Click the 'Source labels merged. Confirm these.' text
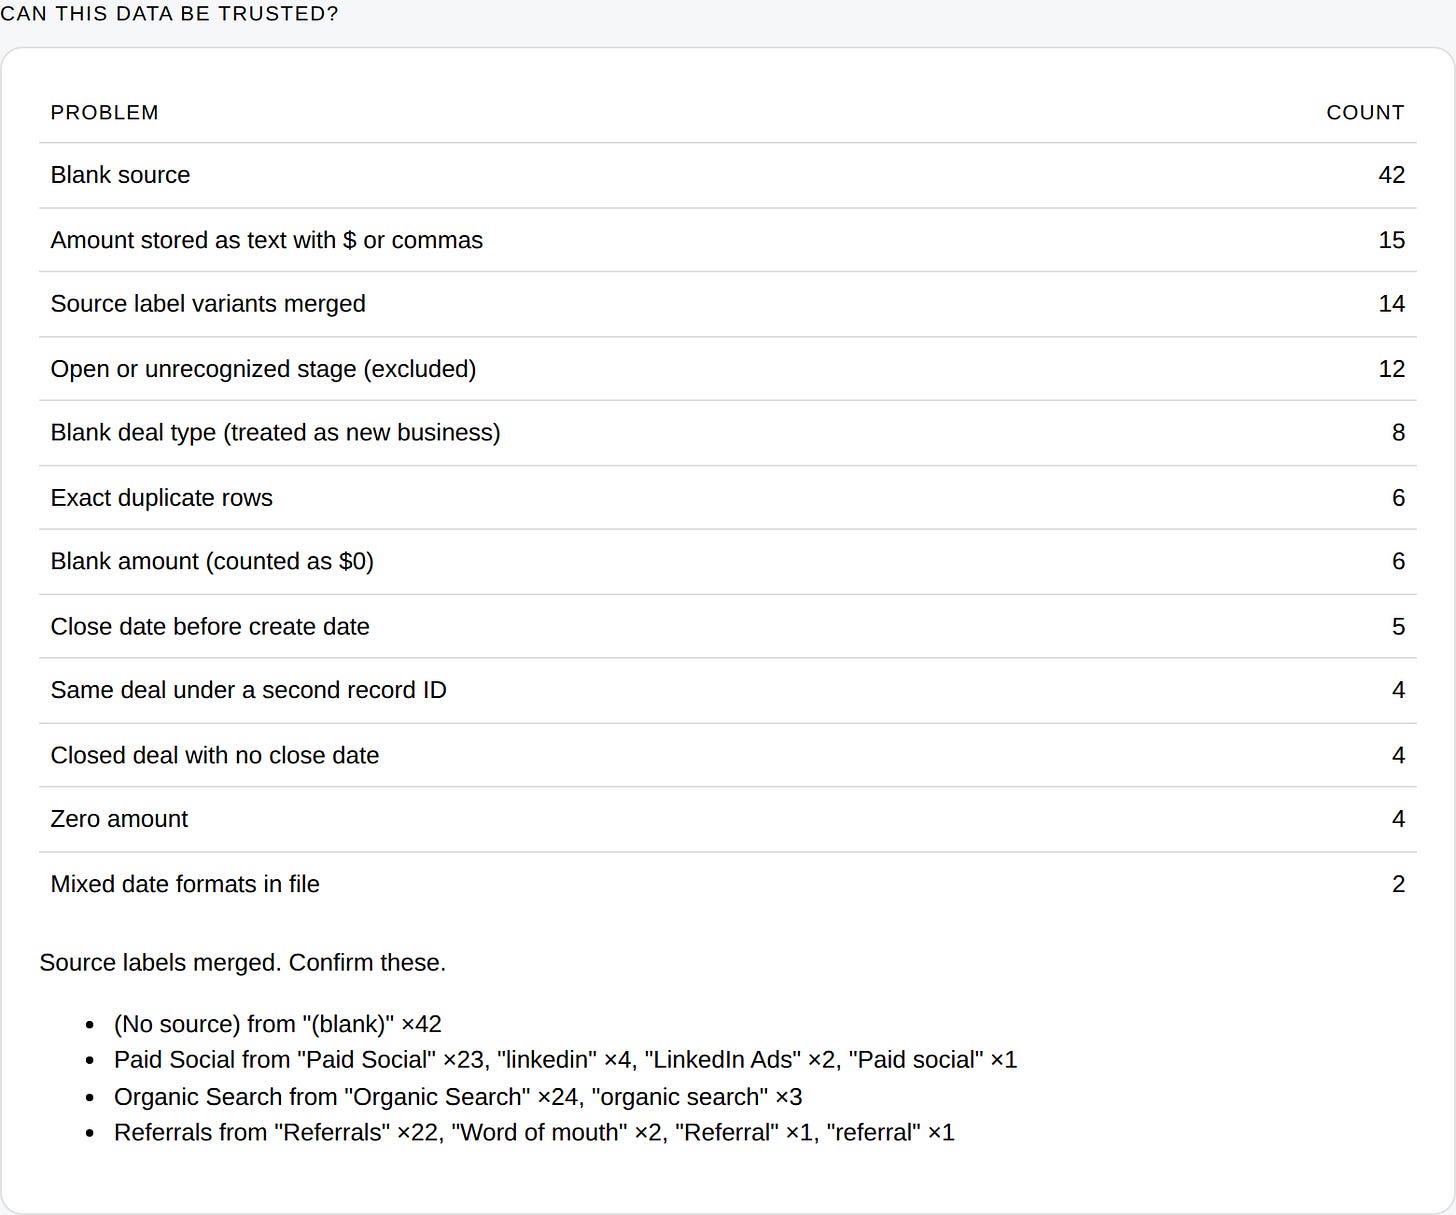Image resolution: width=1456 pixels, height=1215 pixels. point(243,963)
